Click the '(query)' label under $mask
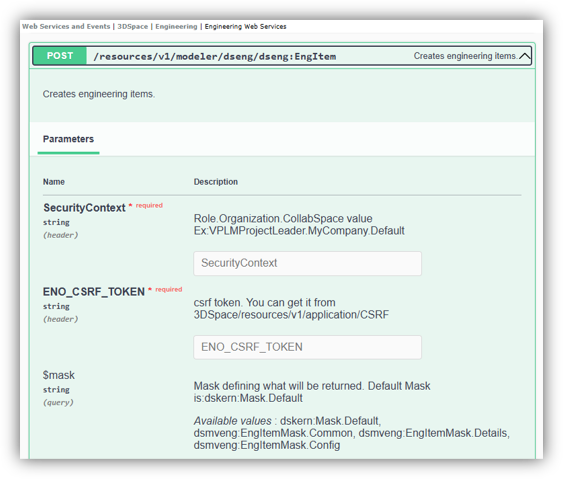 click(58, 403)
